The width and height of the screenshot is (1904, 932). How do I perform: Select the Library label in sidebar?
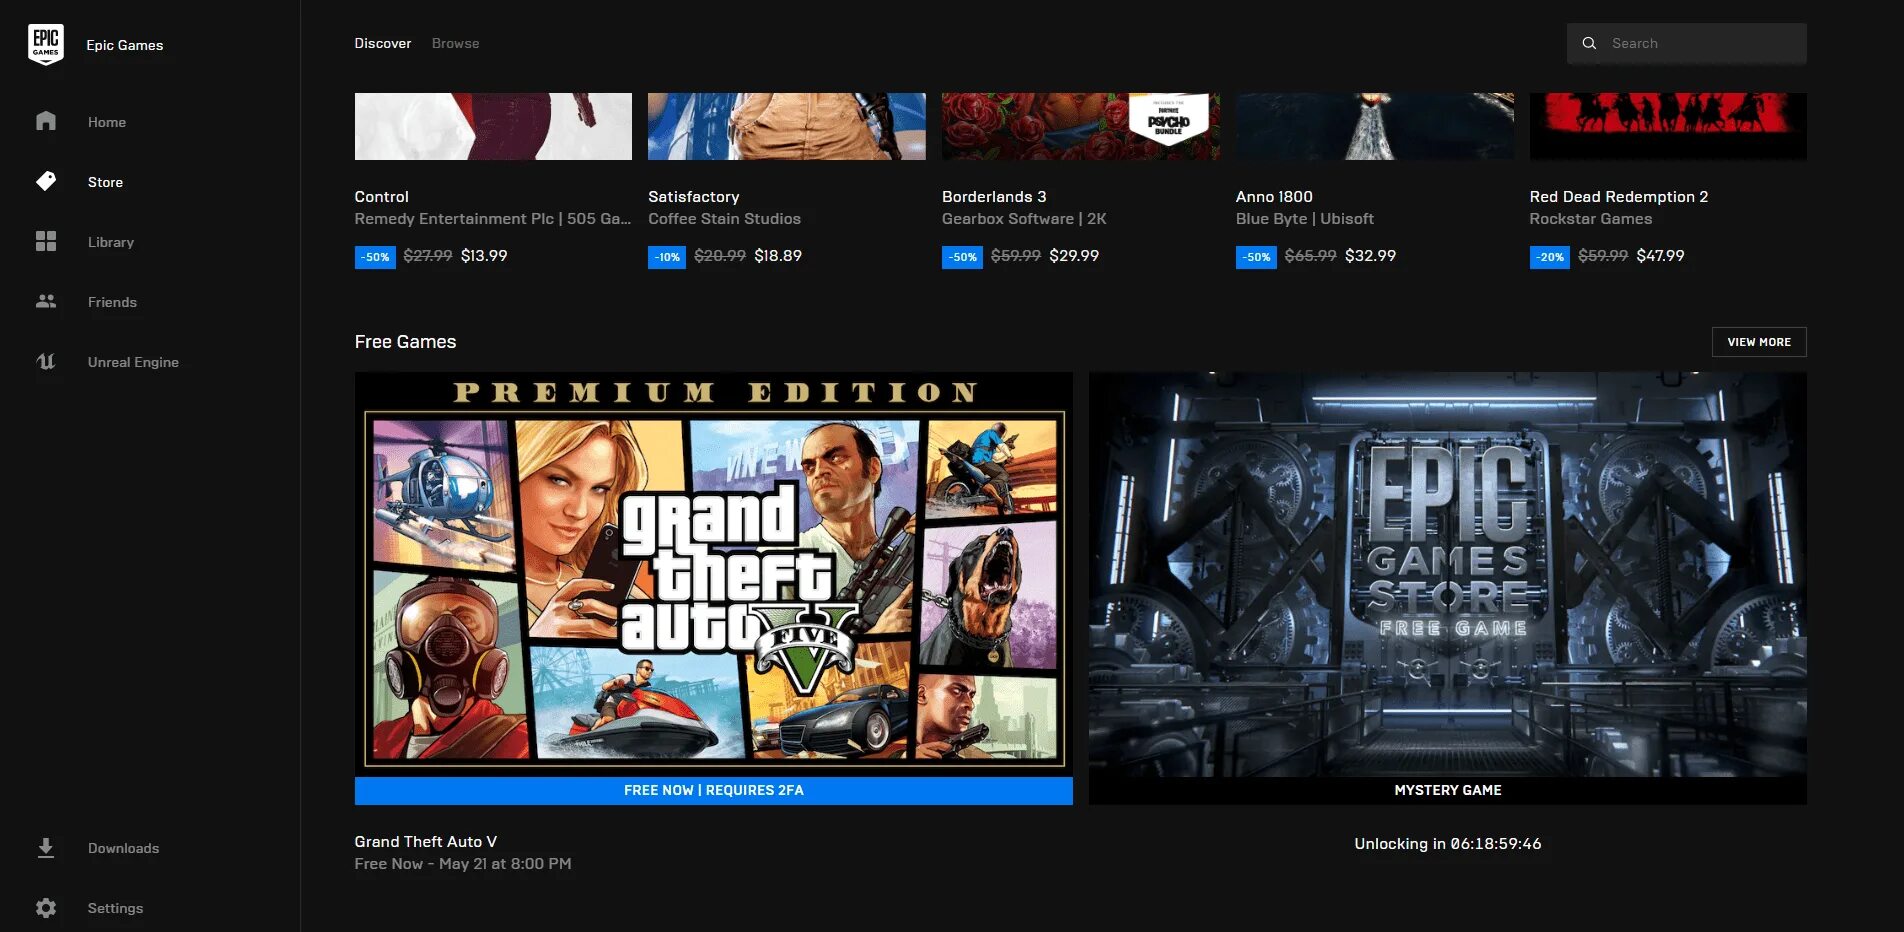110,242
